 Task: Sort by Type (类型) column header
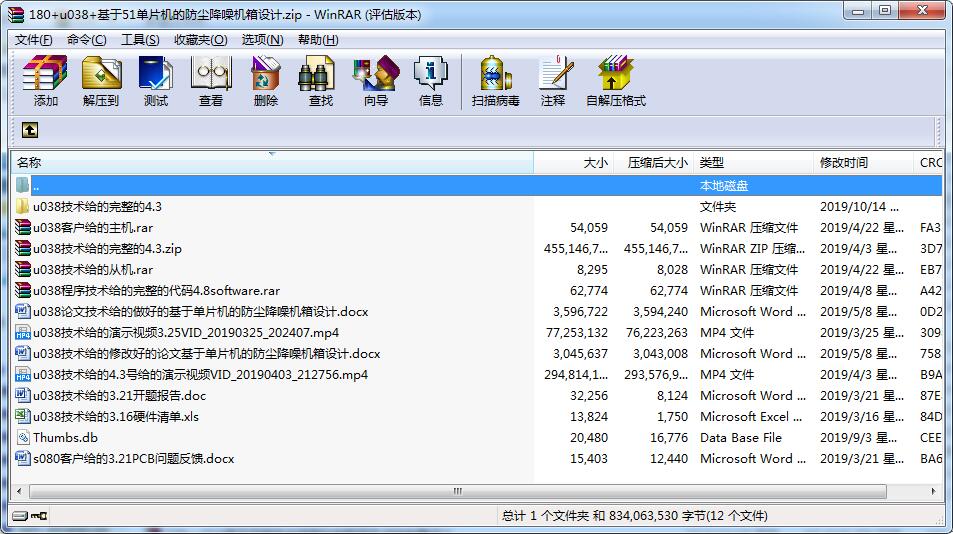pos(753,163)
